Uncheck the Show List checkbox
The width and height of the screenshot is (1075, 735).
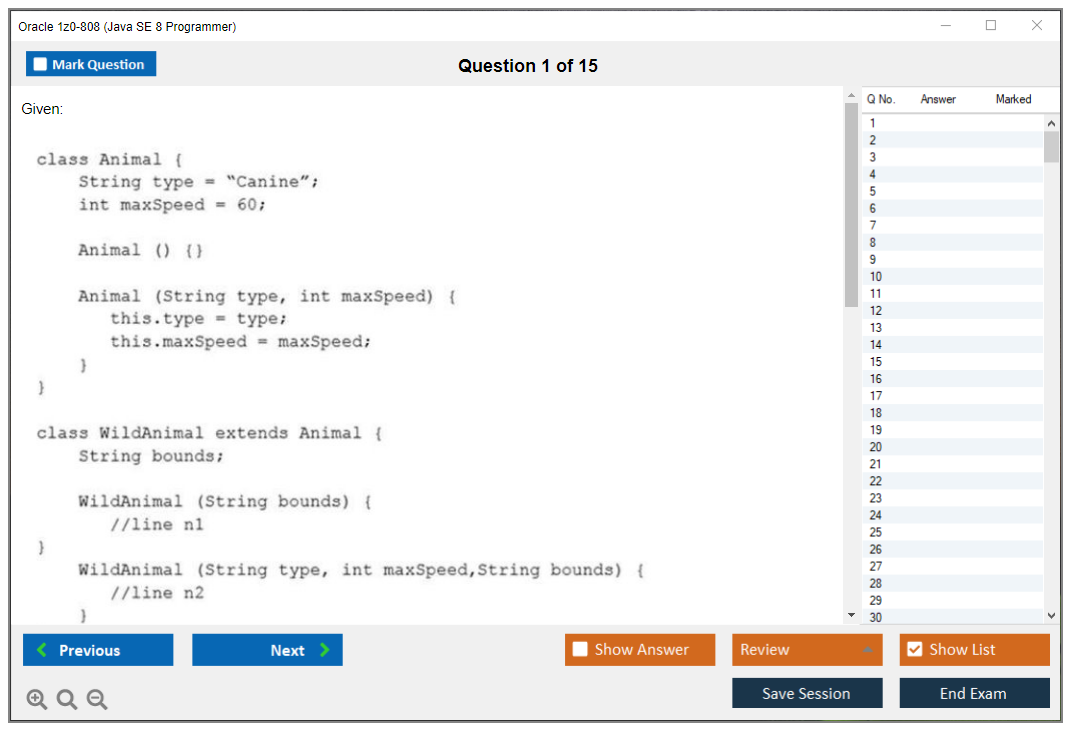[x=914, y=650]
